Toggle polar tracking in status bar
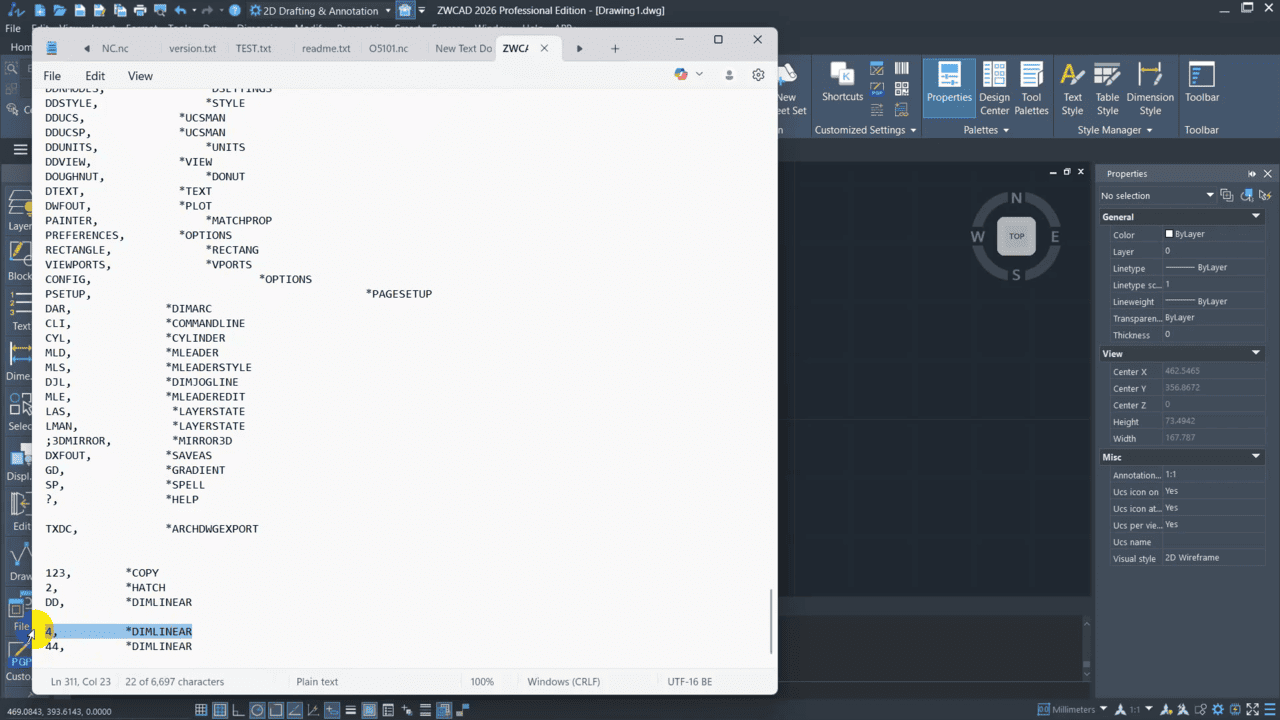Viewport: 1280px width, 720px height. coord(257,710)
